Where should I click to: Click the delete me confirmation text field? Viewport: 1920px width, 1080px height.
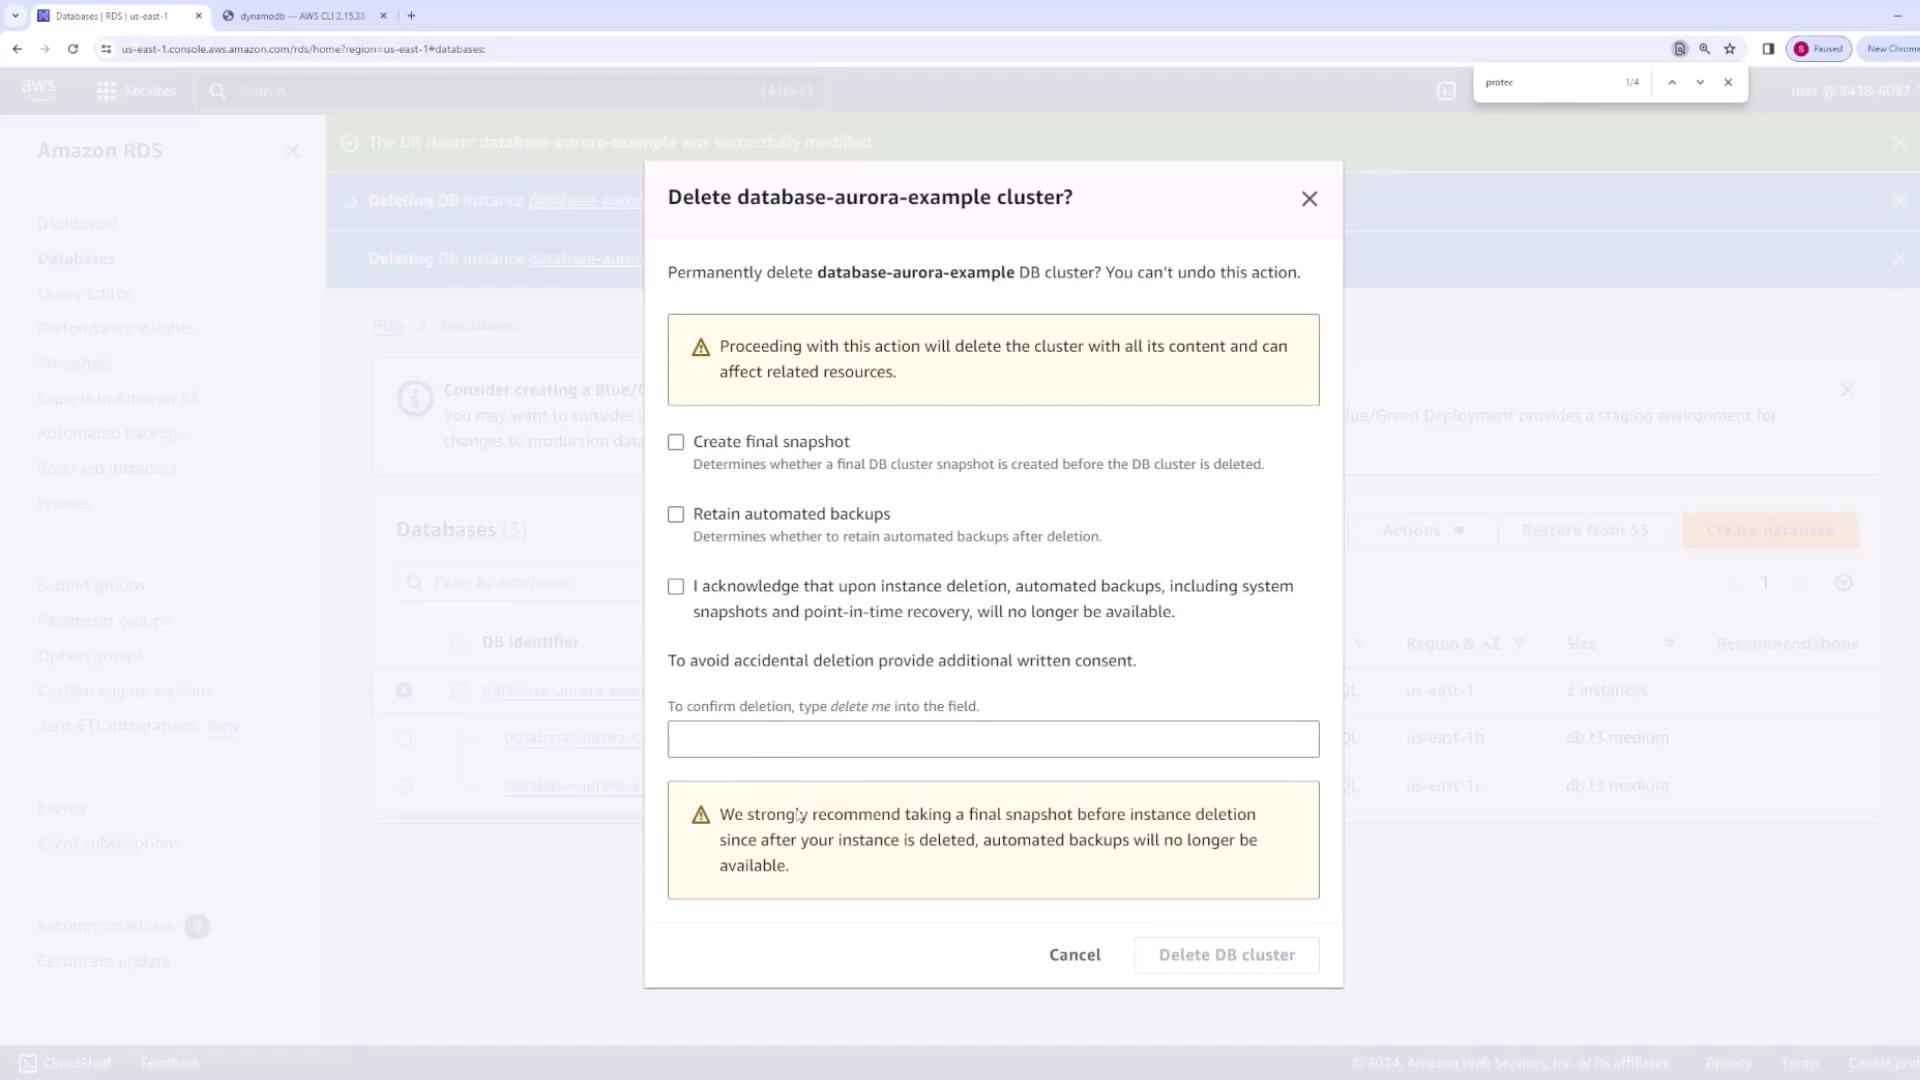tap(993, 739)
